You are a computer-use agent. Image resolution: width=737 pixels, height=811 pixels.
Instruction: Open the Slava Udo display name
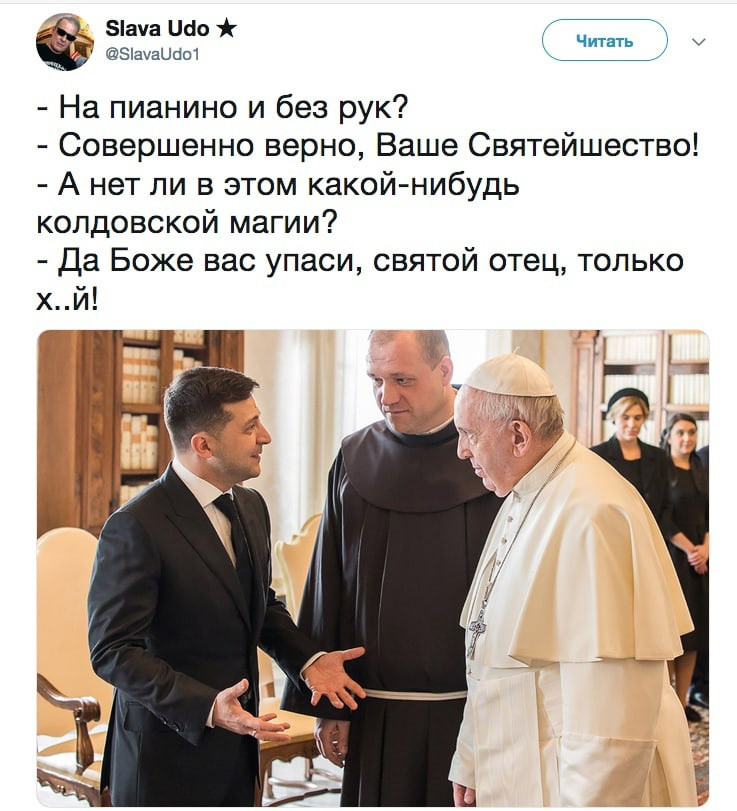point(157,28)
